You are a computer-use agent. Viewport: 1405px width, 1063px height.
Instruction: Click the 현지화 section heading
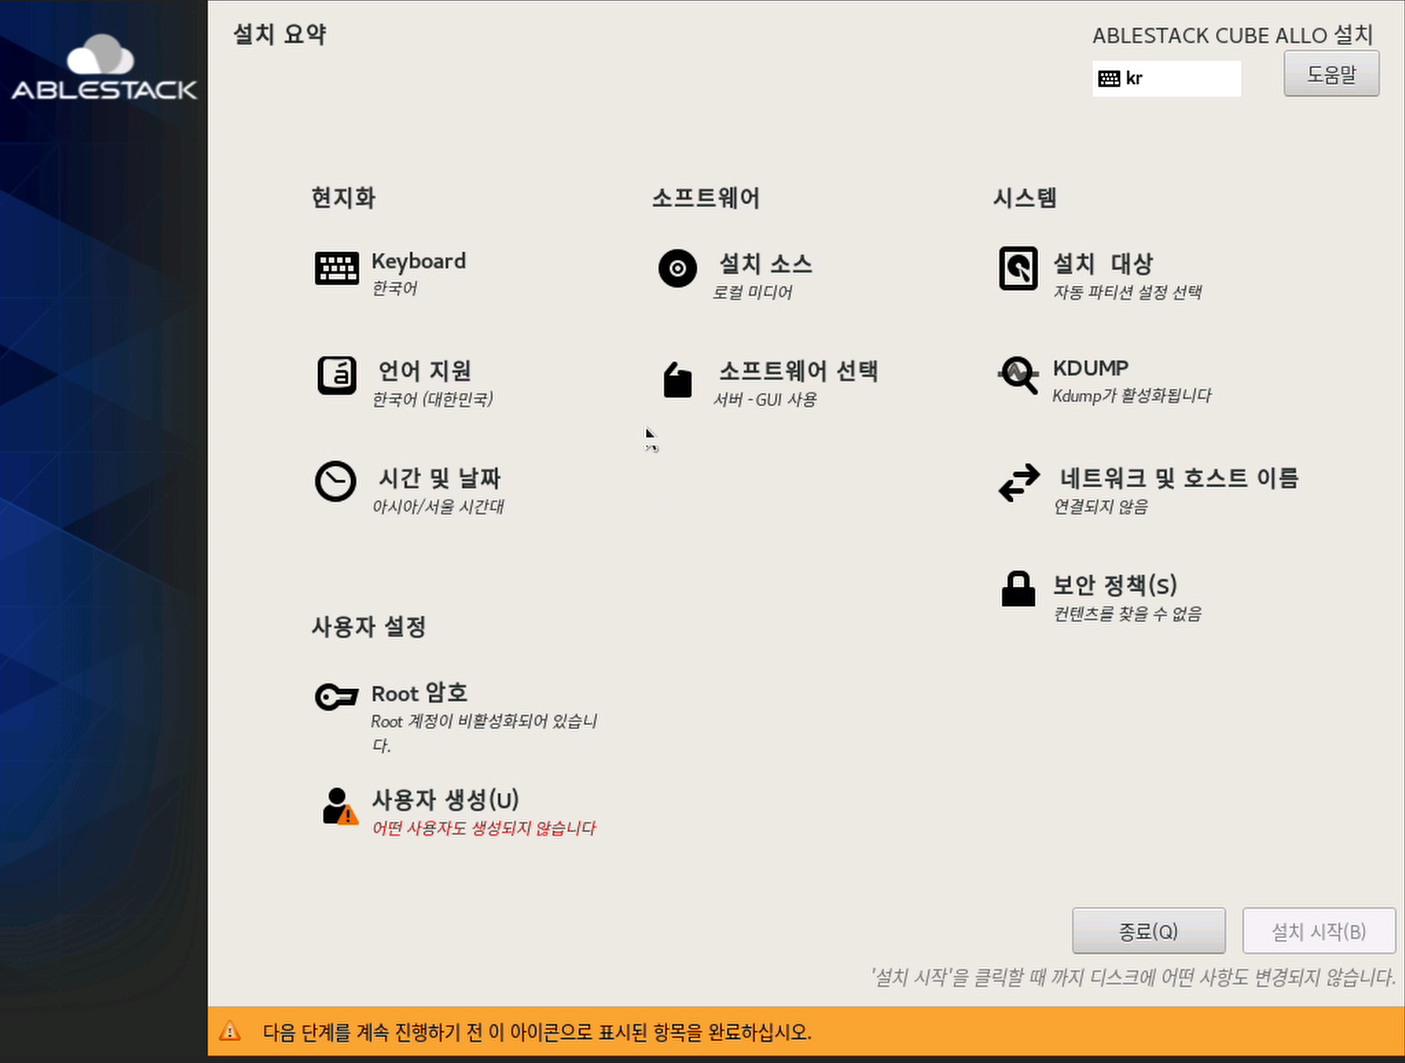coord(343,198)
